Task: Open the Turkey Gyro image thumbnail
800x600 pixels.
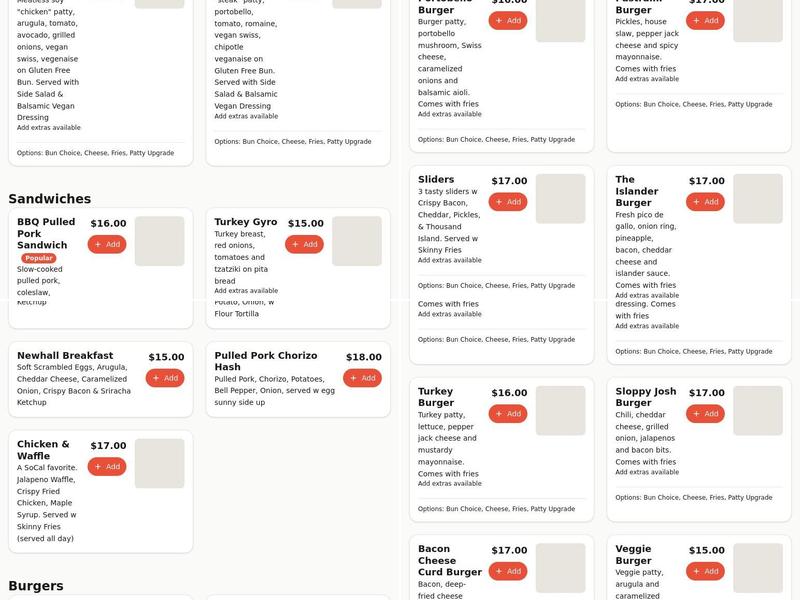Action: coord(357,241)
